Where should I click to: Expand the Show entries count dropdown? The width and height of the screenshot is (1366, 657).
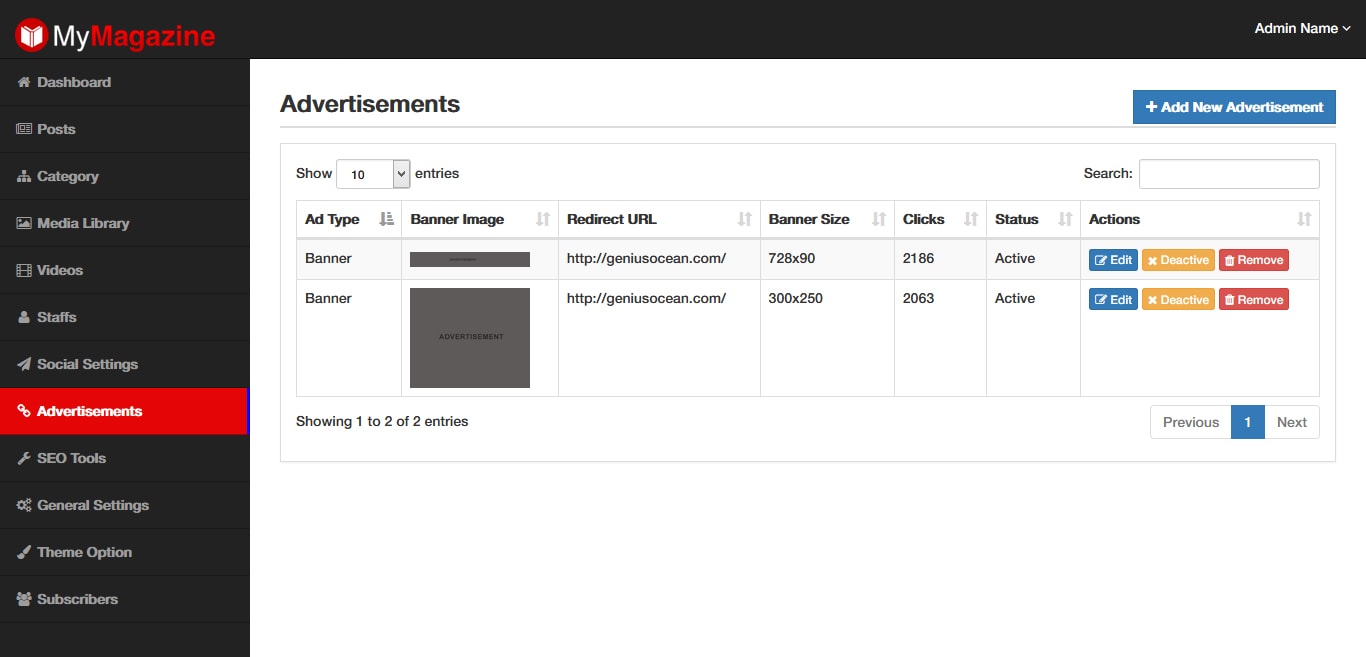pyautogui.click(x=373, y=174)
